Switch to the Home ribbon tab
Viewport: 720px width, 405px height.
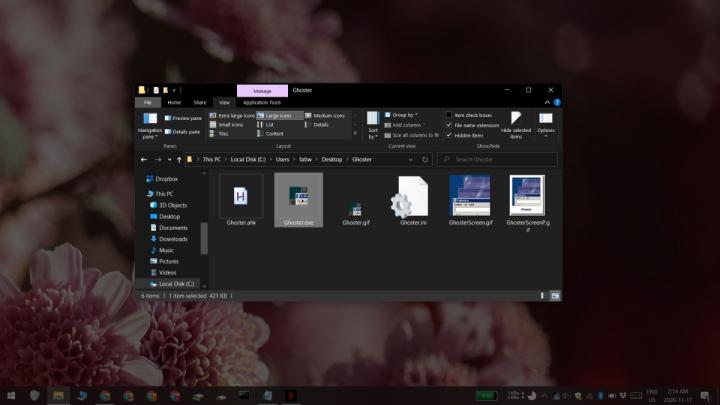pyautogui.click(x=174, y=102)
